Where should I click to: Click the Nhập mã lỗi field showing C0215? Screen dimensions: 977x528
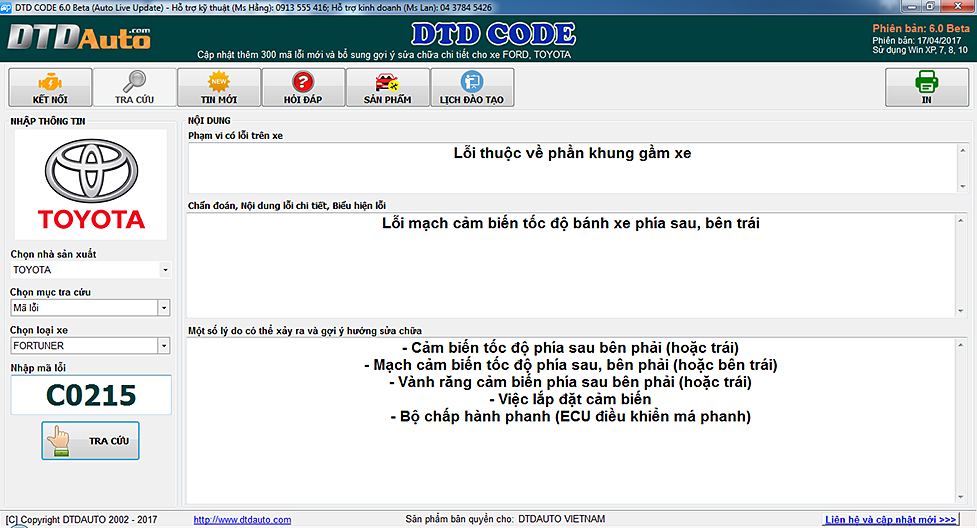[91, 395]
